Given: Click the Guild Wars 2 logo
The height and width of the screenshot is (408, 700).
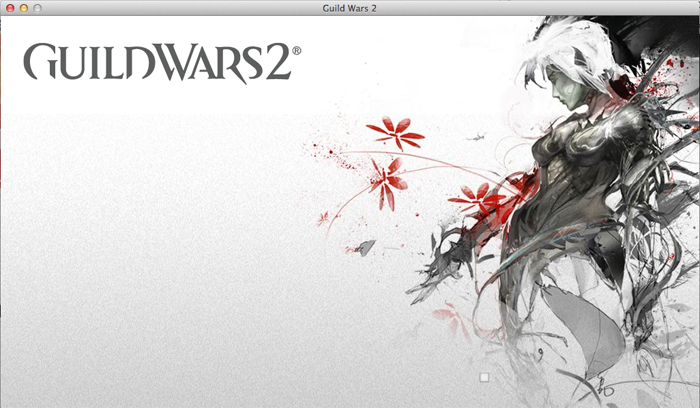Looking at the screenshot, I should tap(162, 62).
